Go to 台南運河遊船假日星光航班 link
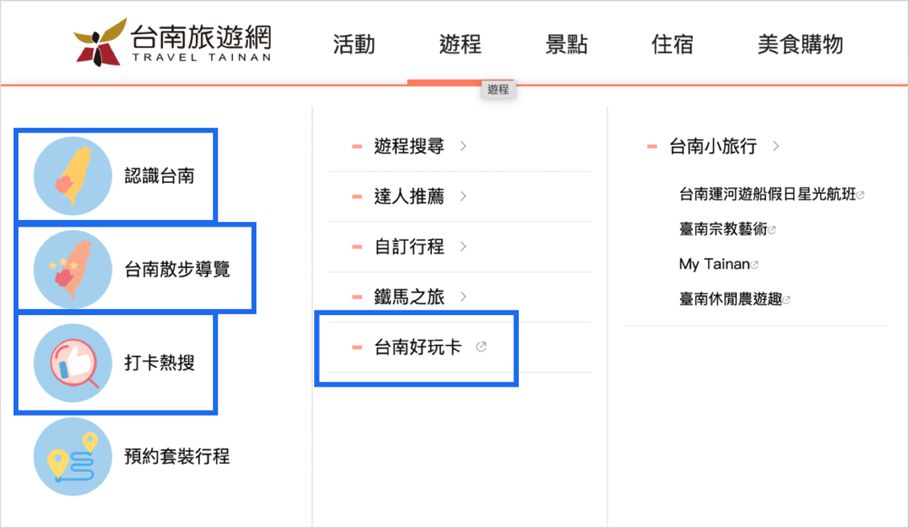Image resolution: width=909 pixels, height=528 pixels. tap(768, 194)
